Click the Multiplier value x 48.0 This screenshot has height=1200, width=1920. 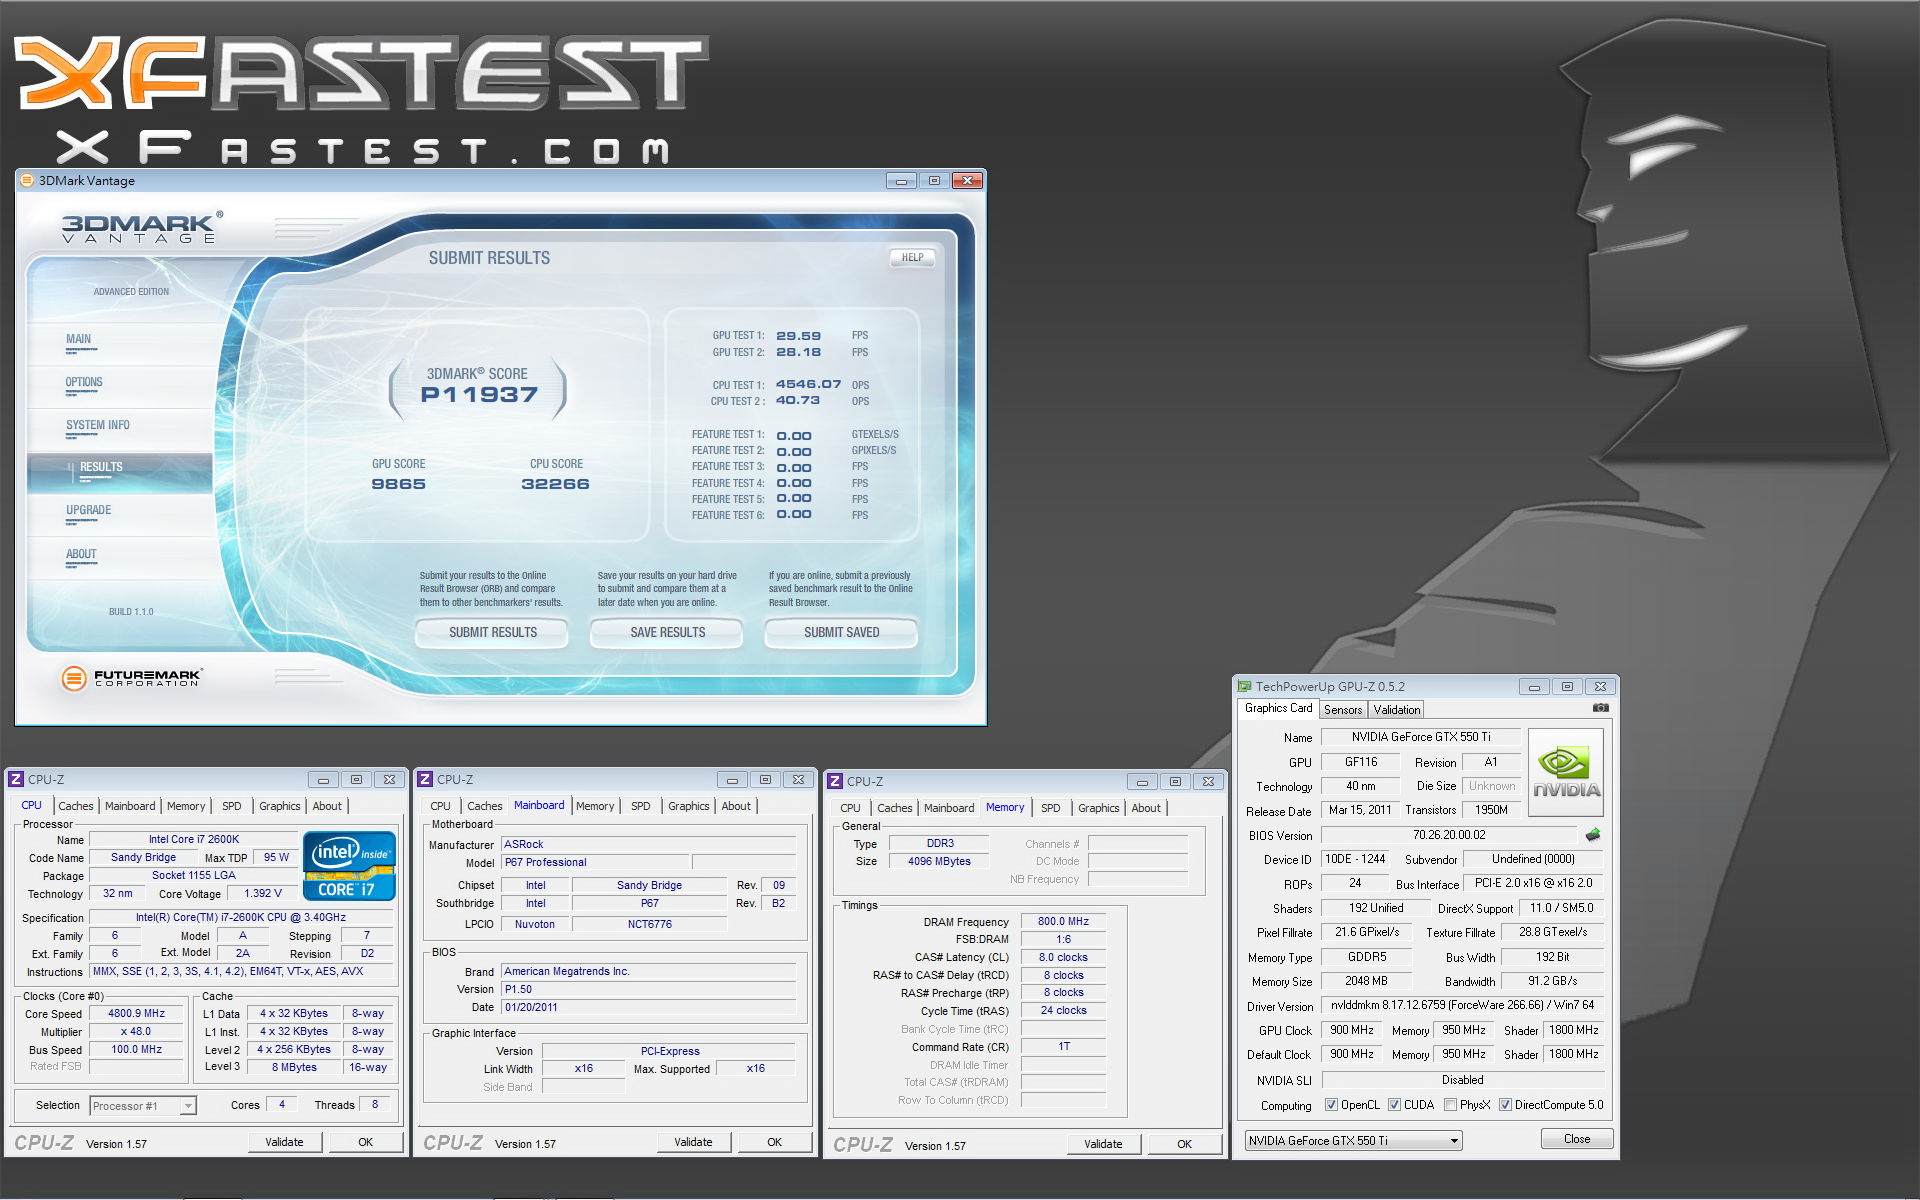pos(137,1032)
